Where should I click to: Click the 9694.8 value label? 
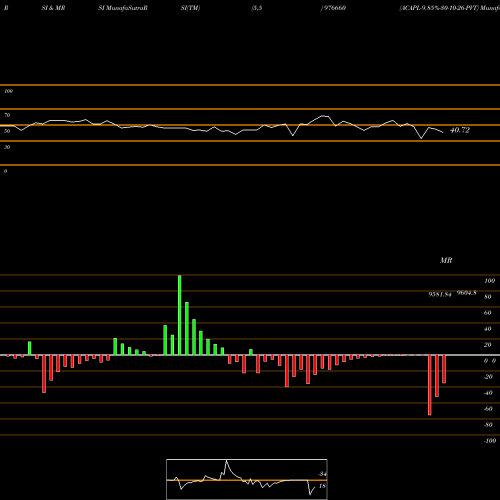click(x=466, y=293)
